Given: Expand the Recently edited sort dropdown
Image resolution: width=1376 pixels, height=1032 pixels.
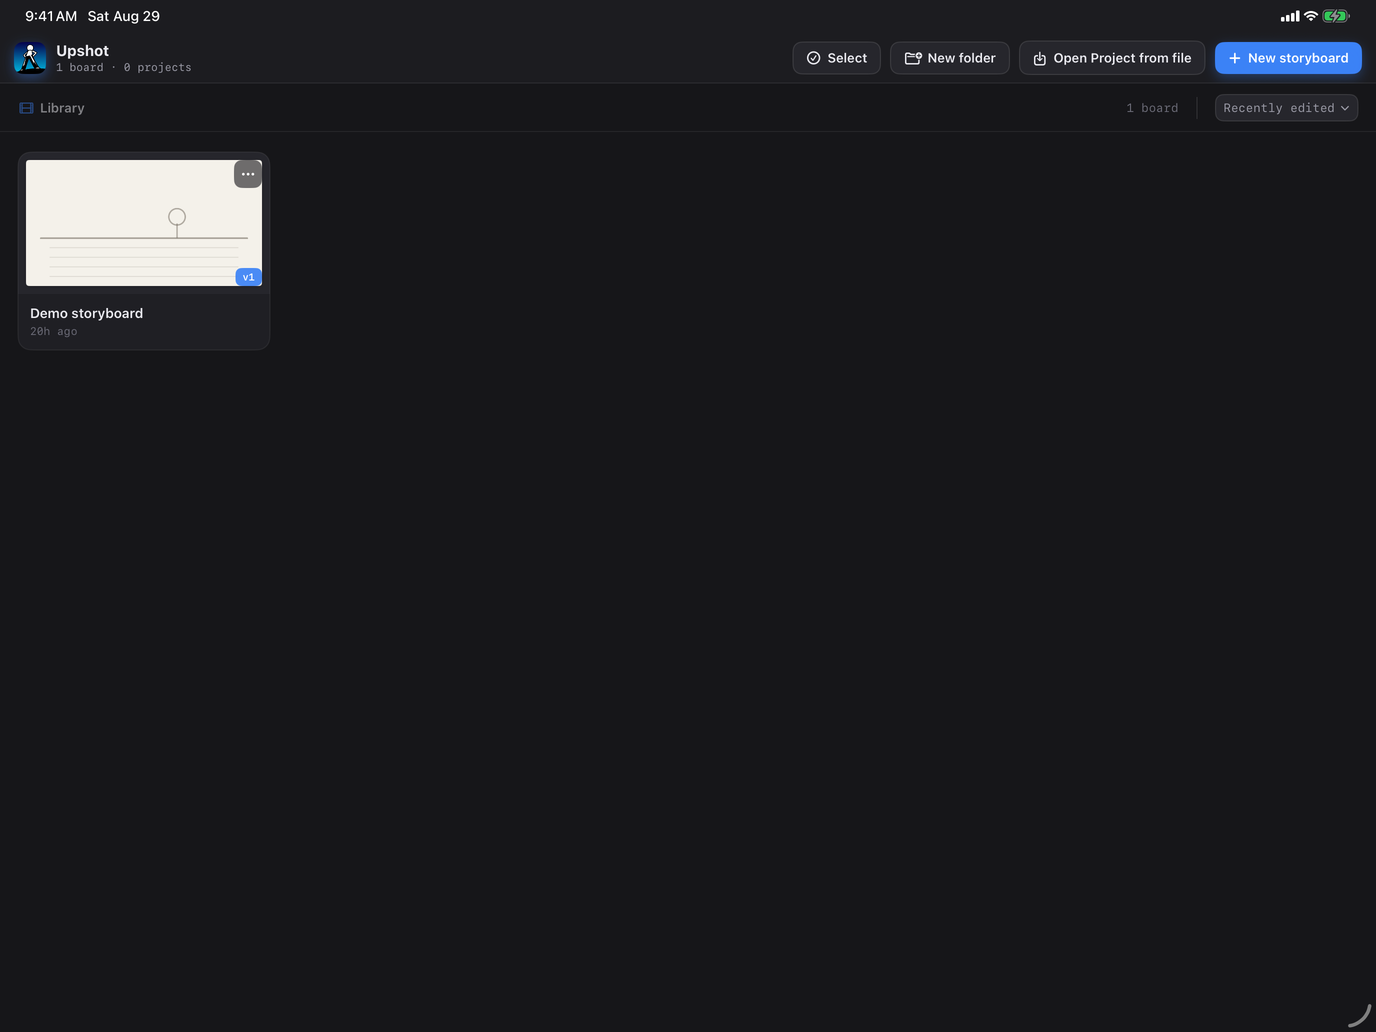Looking at the screenshot, I should pos(1286,108).
